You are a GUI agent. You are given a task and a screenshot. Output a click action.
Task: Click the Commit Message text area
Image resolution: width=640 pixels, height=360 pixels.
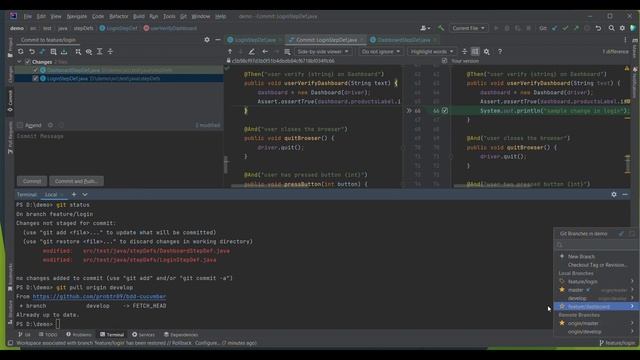tap(119, 153)
